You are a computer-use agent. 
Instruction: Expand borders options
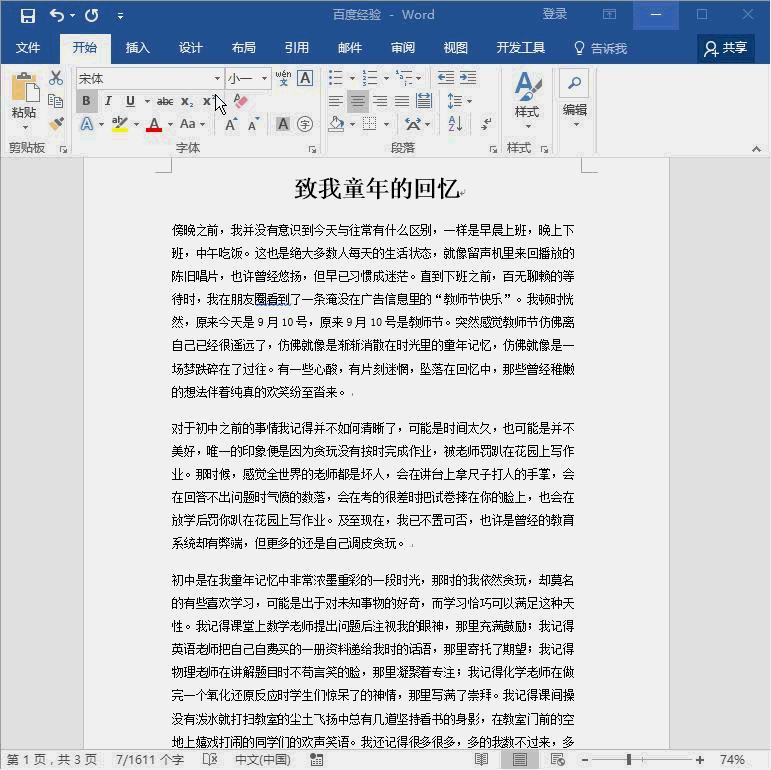tap(386, 124)
